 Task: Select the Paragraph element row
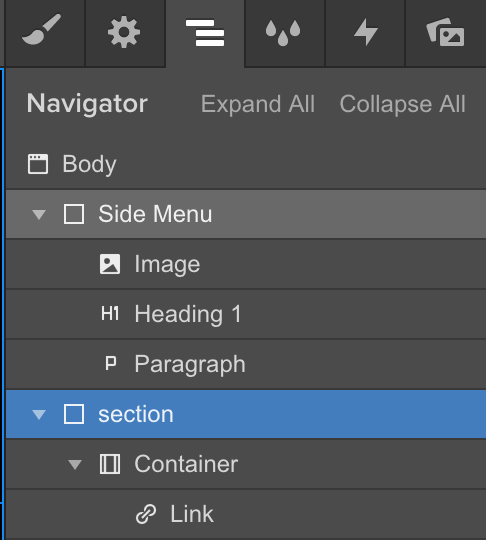point(246,364)
